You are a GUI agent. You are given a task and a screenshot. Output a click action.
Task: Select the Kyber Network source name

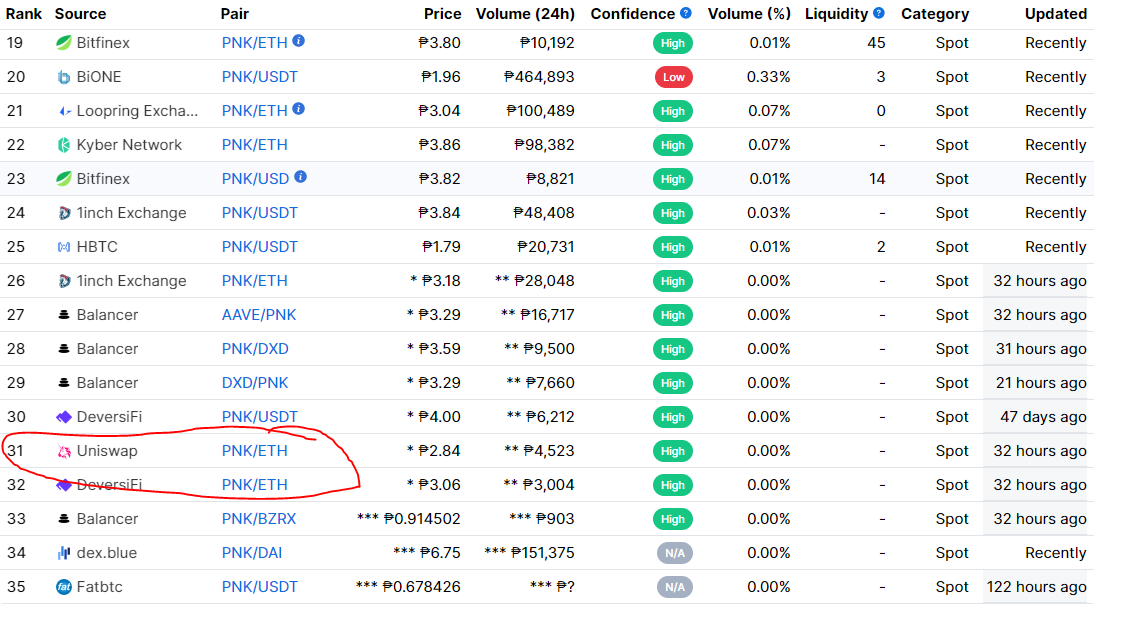(x=129, y=145)
